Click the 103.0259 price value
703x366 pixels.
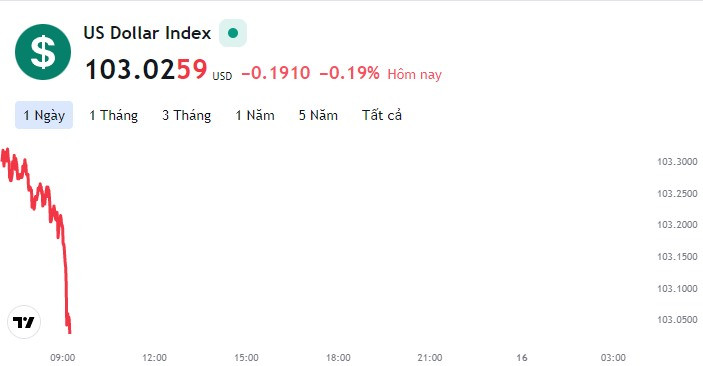tap(146, 70)
